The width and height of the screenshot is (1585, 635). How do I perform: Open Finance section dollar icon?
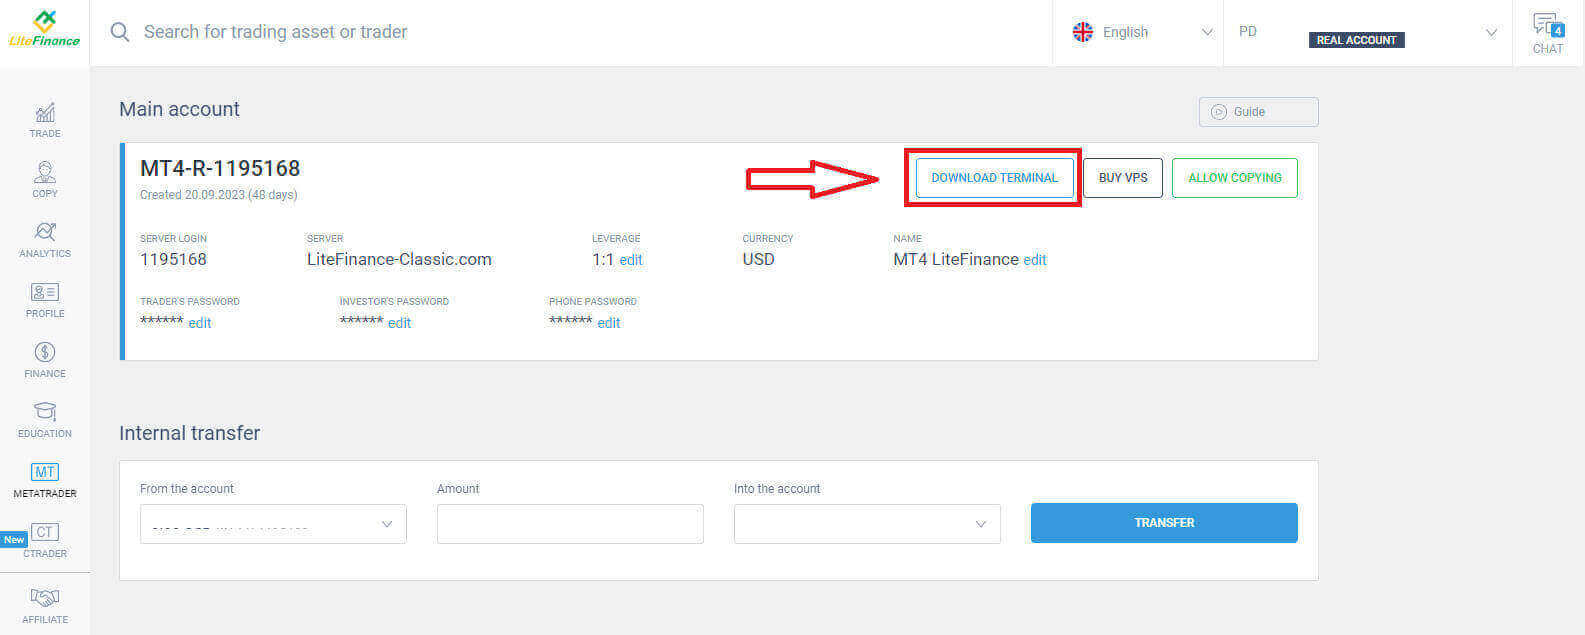(x=45, y=353)
